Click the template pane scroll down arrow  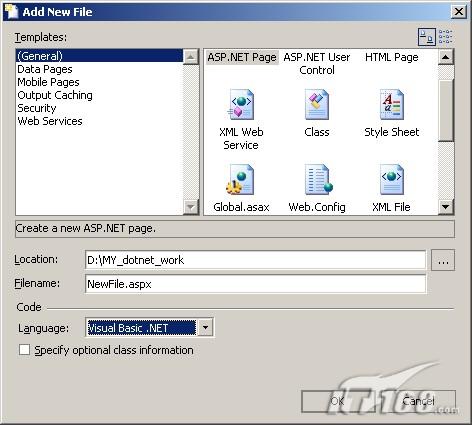click(446, 207)
